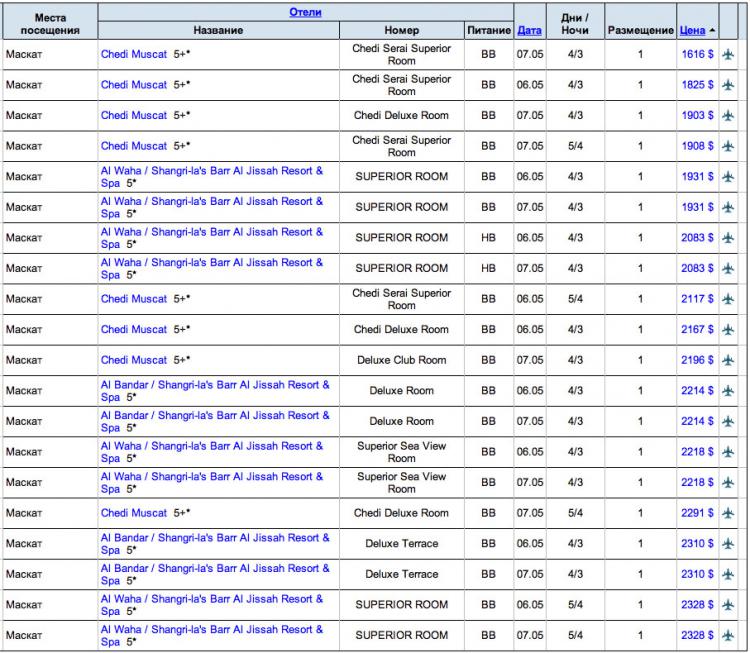Image resolution: width=750 pixels, height=653 pixels.
Task: Click the airplane icon in the 1825 $ row
Action: [728, 85]
